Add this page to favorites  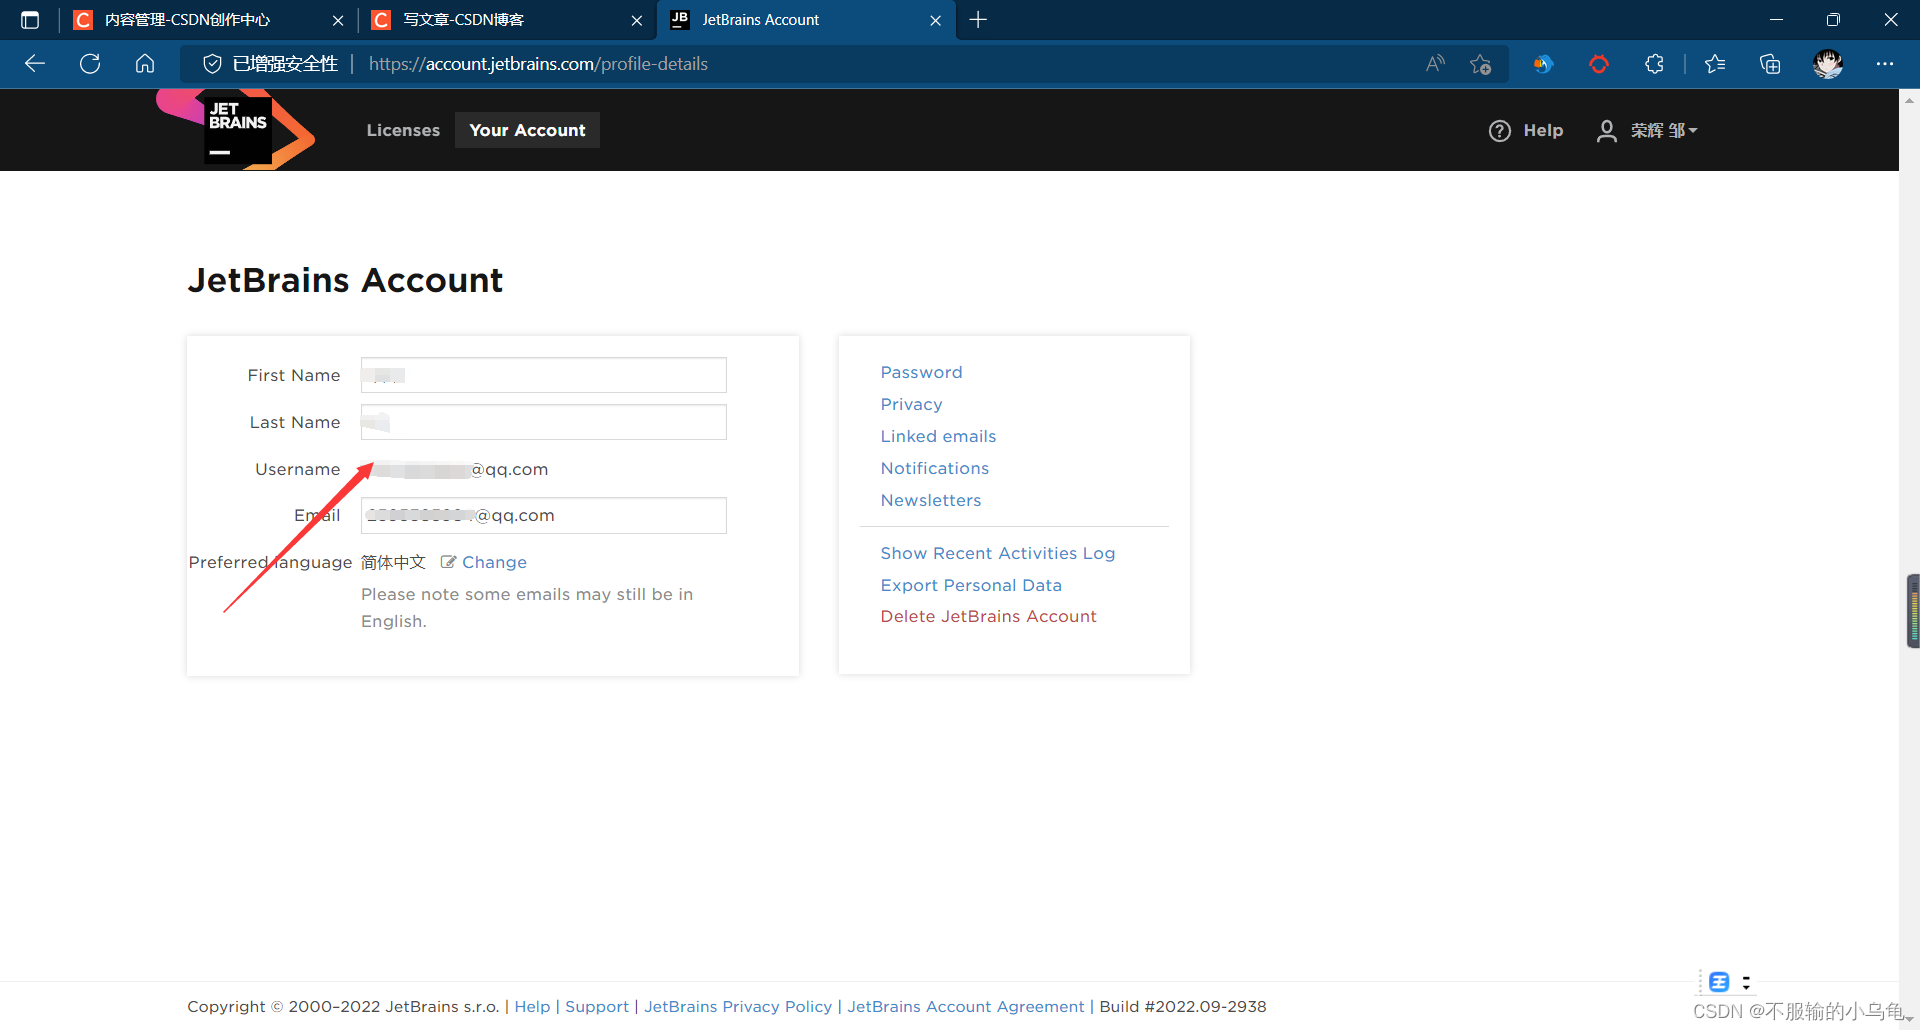1481,64
